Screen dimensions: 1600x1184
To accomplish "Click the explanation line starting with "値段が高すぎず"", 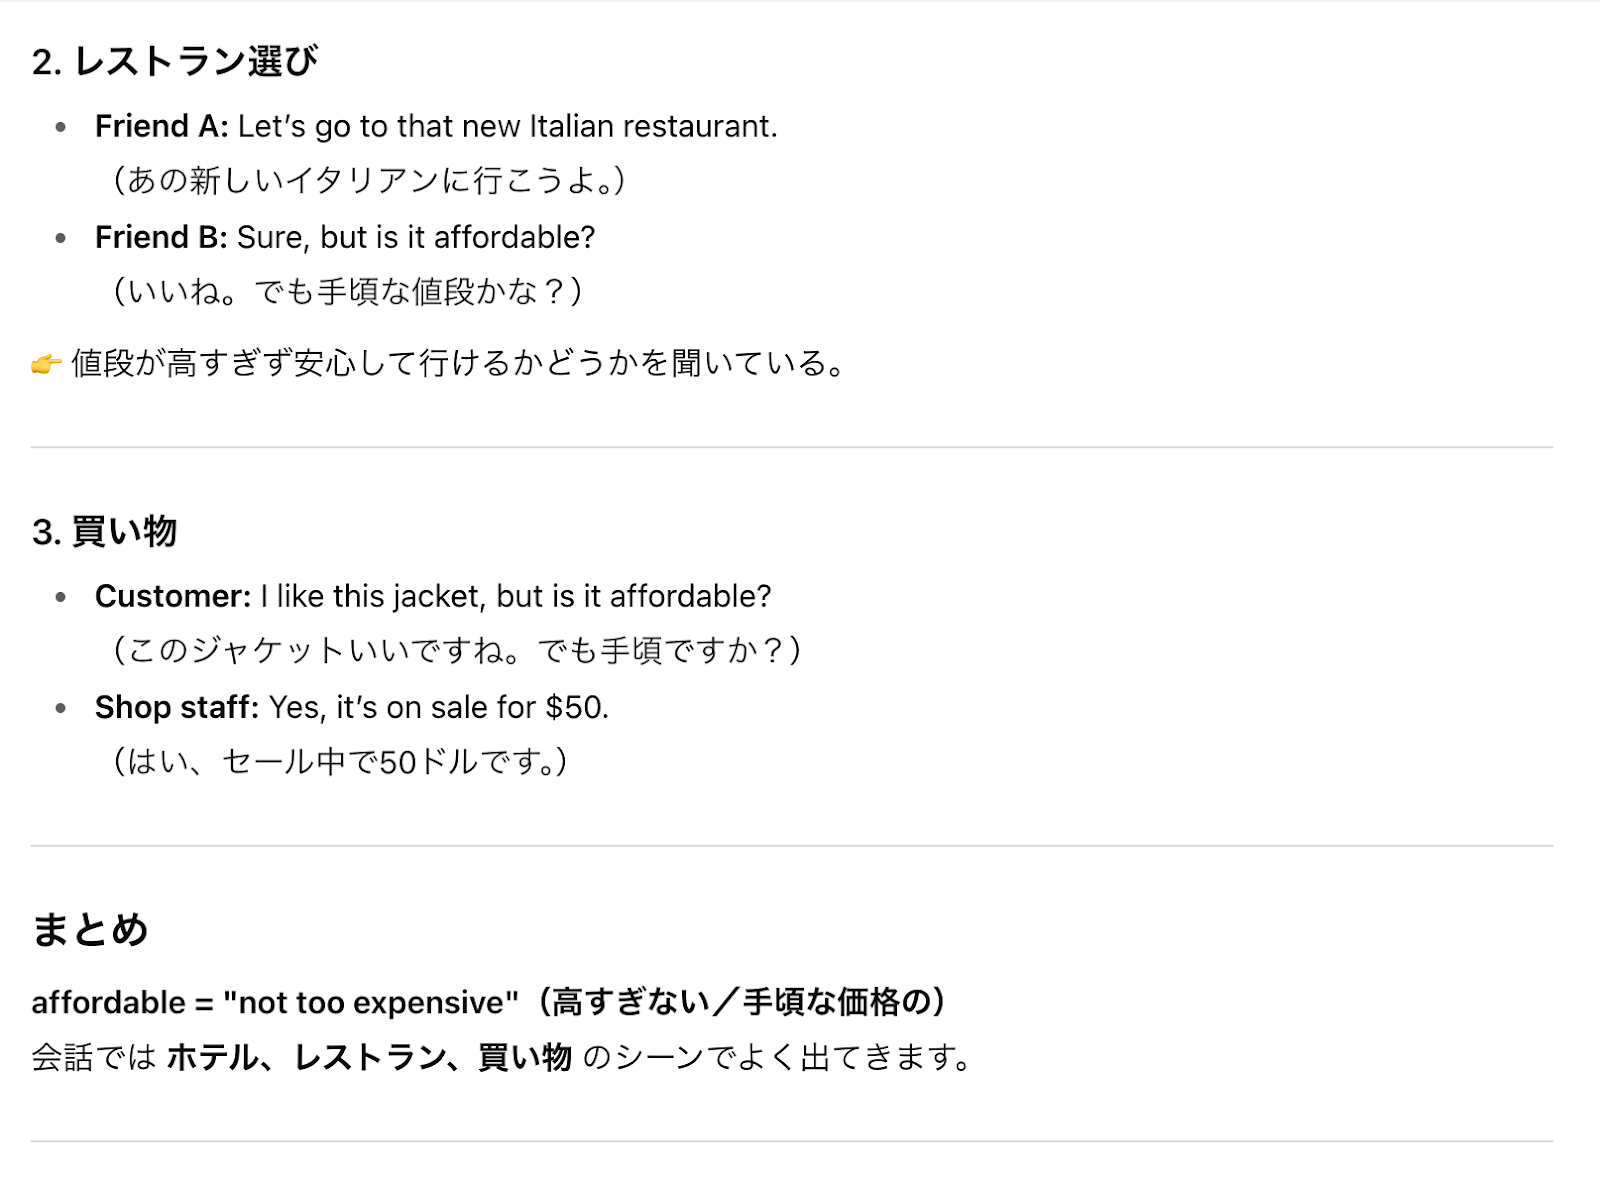I will click(x=458, y=364).
